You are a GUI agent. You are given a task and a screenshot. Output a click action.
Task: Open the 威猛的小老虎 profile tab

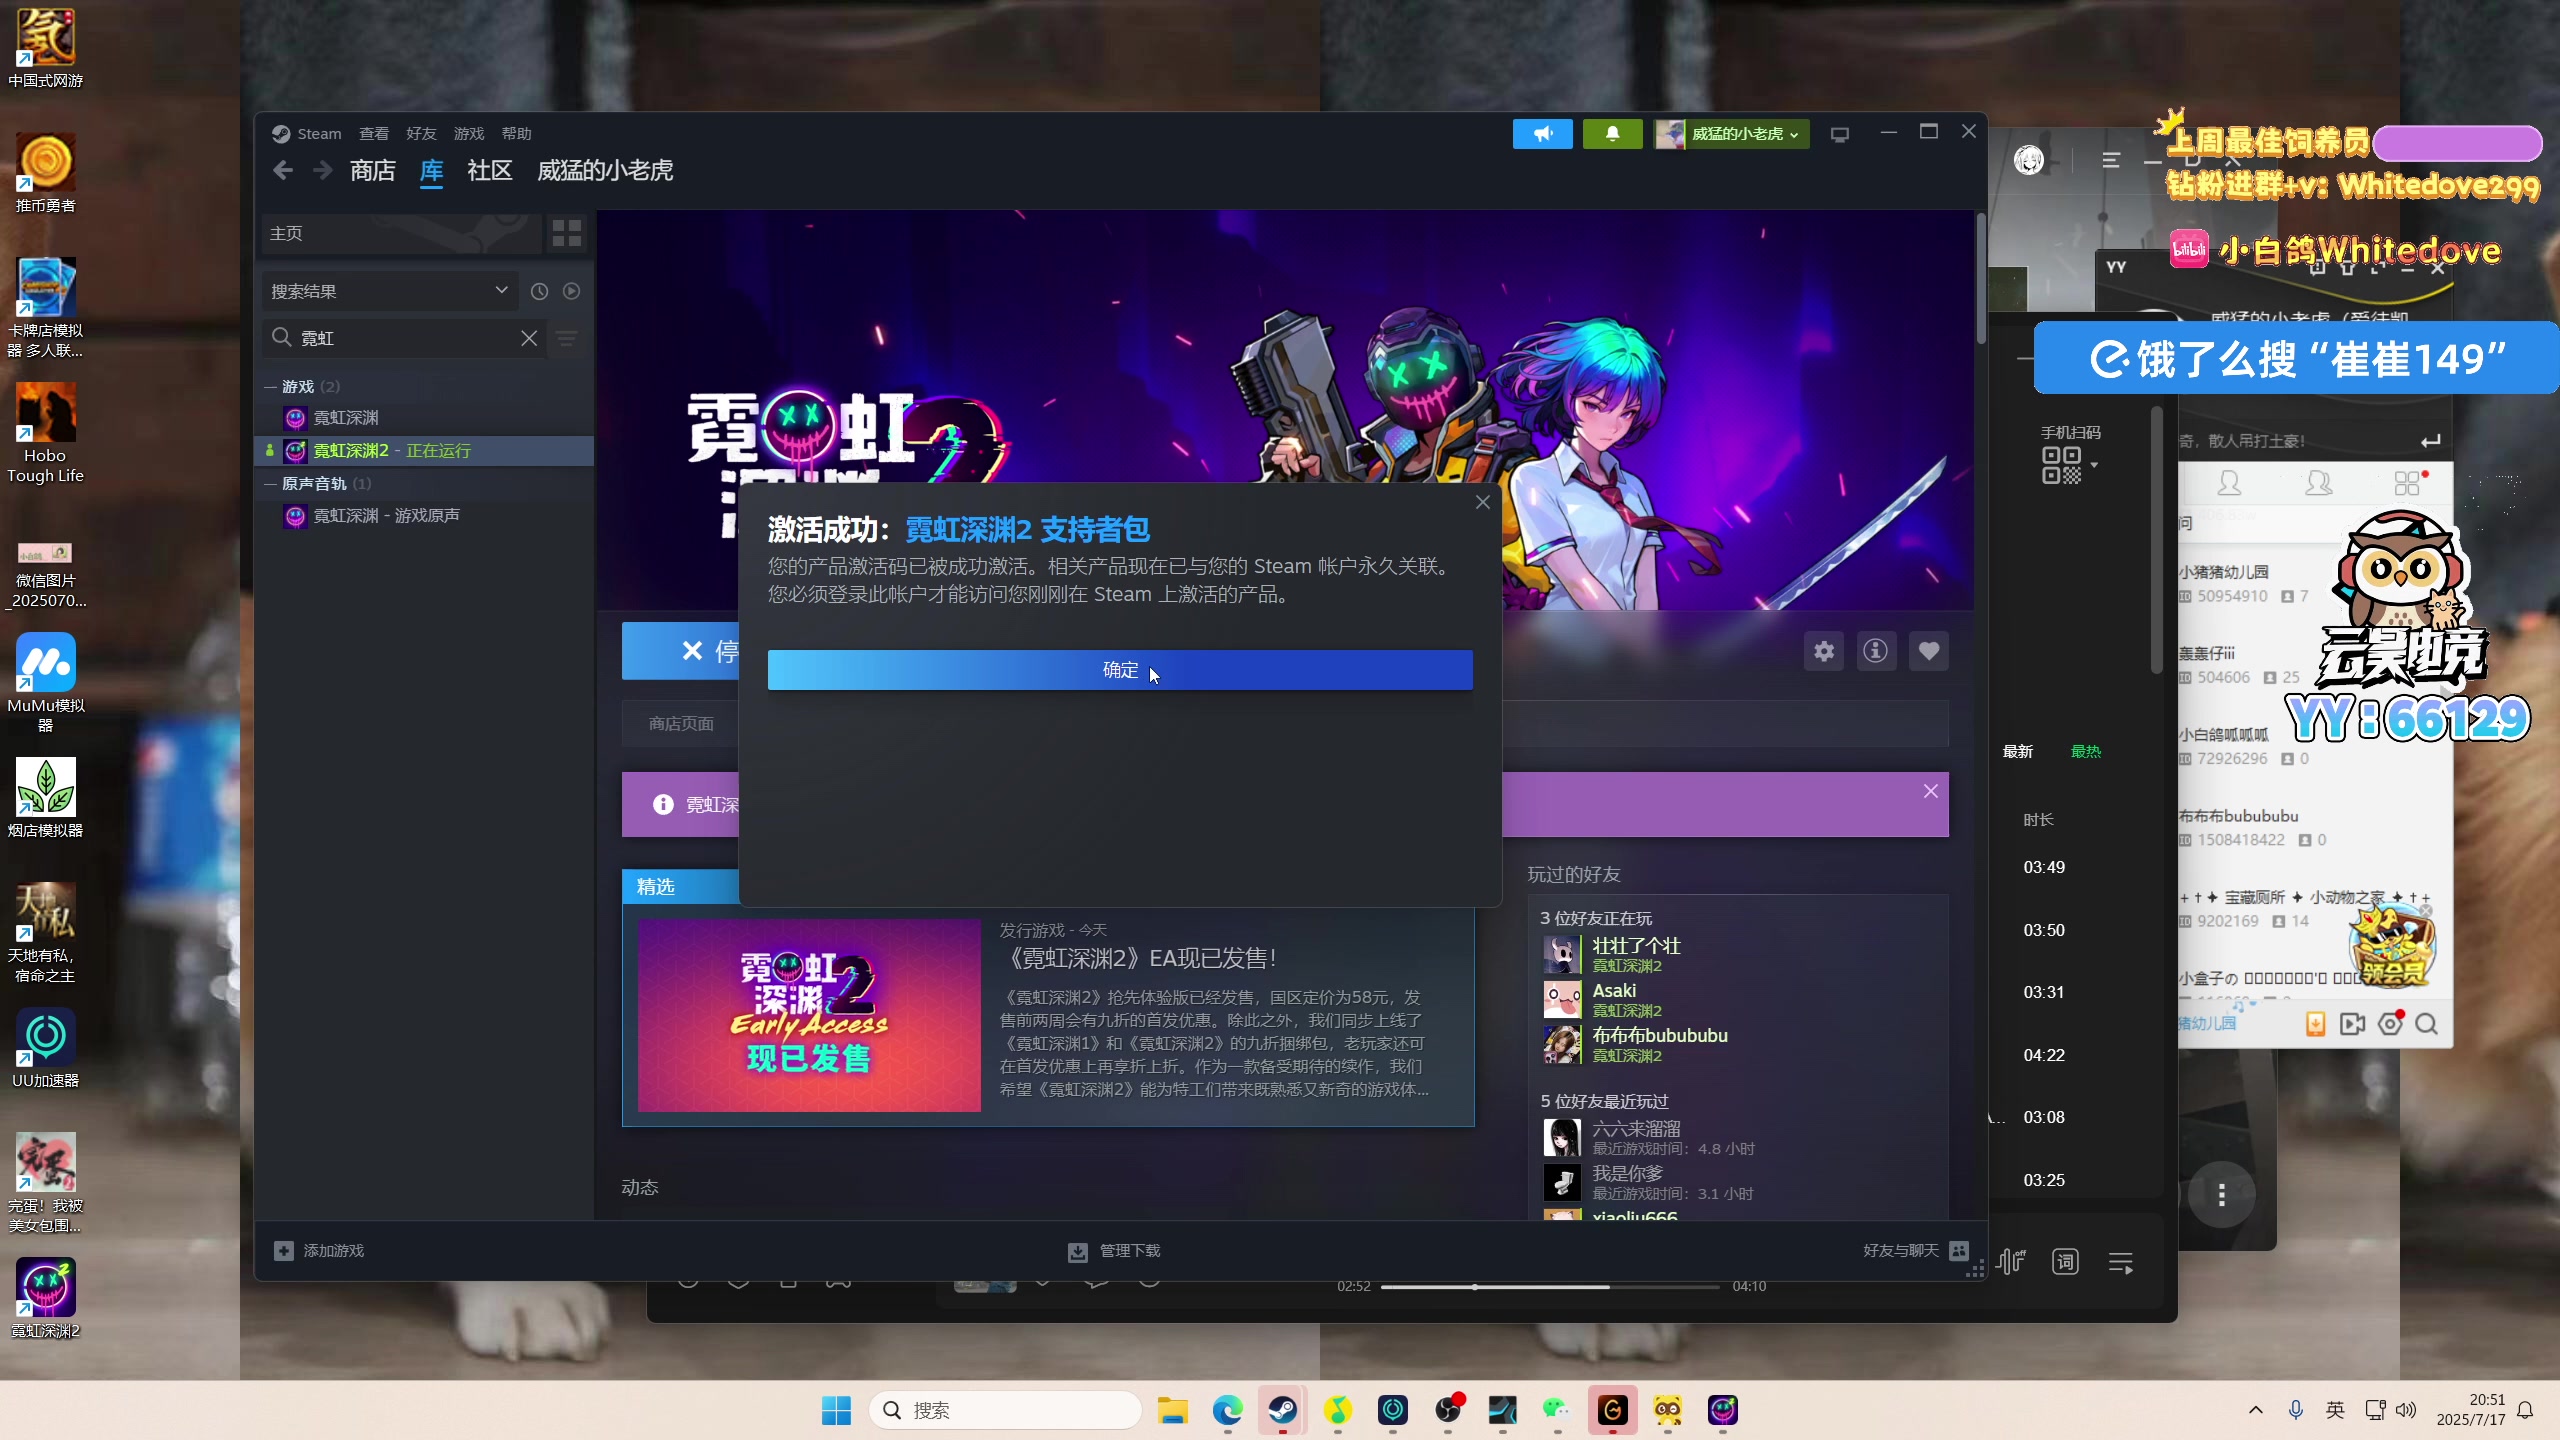(605, 171)
